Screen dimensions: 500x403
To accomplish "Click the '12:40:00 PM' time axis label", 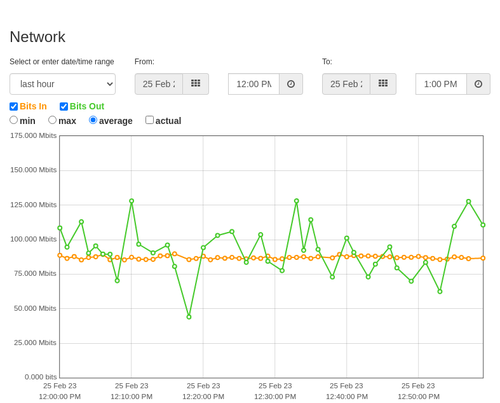I will coord(347,397).
